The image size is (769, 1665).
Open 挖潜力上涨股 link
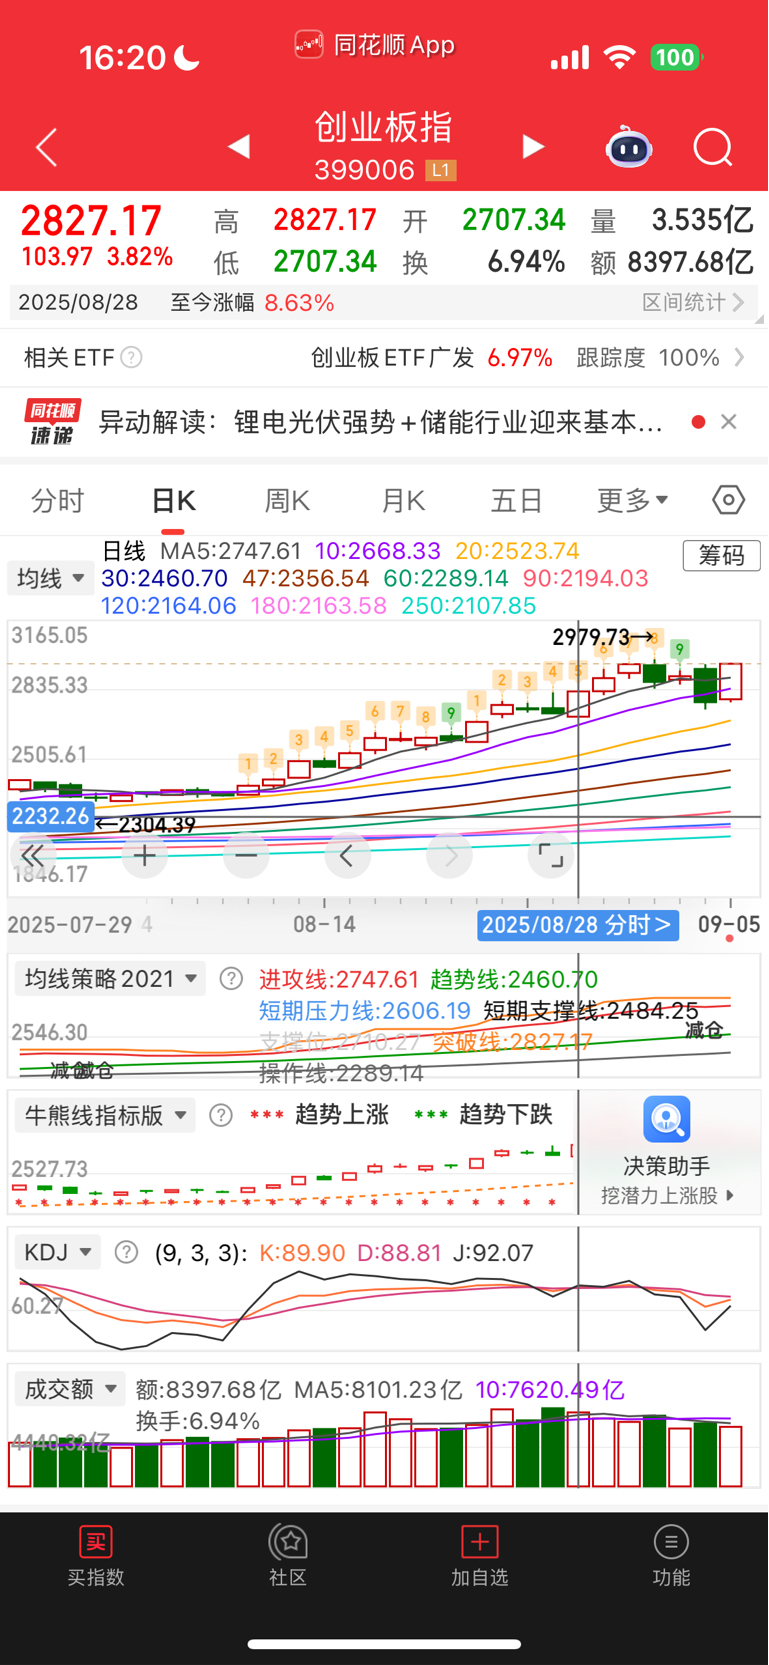pos(667,1195)
